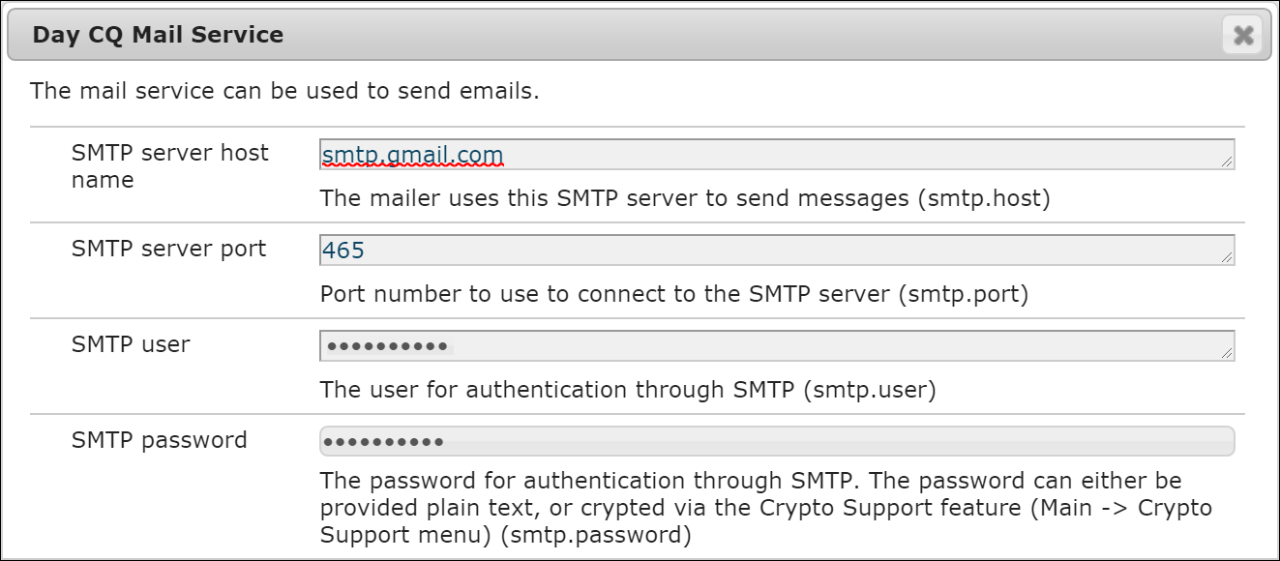Close the Day CQ Mail Service dialog
Viewport: 1280px width, 561px height.
[x=1243, y=36]
